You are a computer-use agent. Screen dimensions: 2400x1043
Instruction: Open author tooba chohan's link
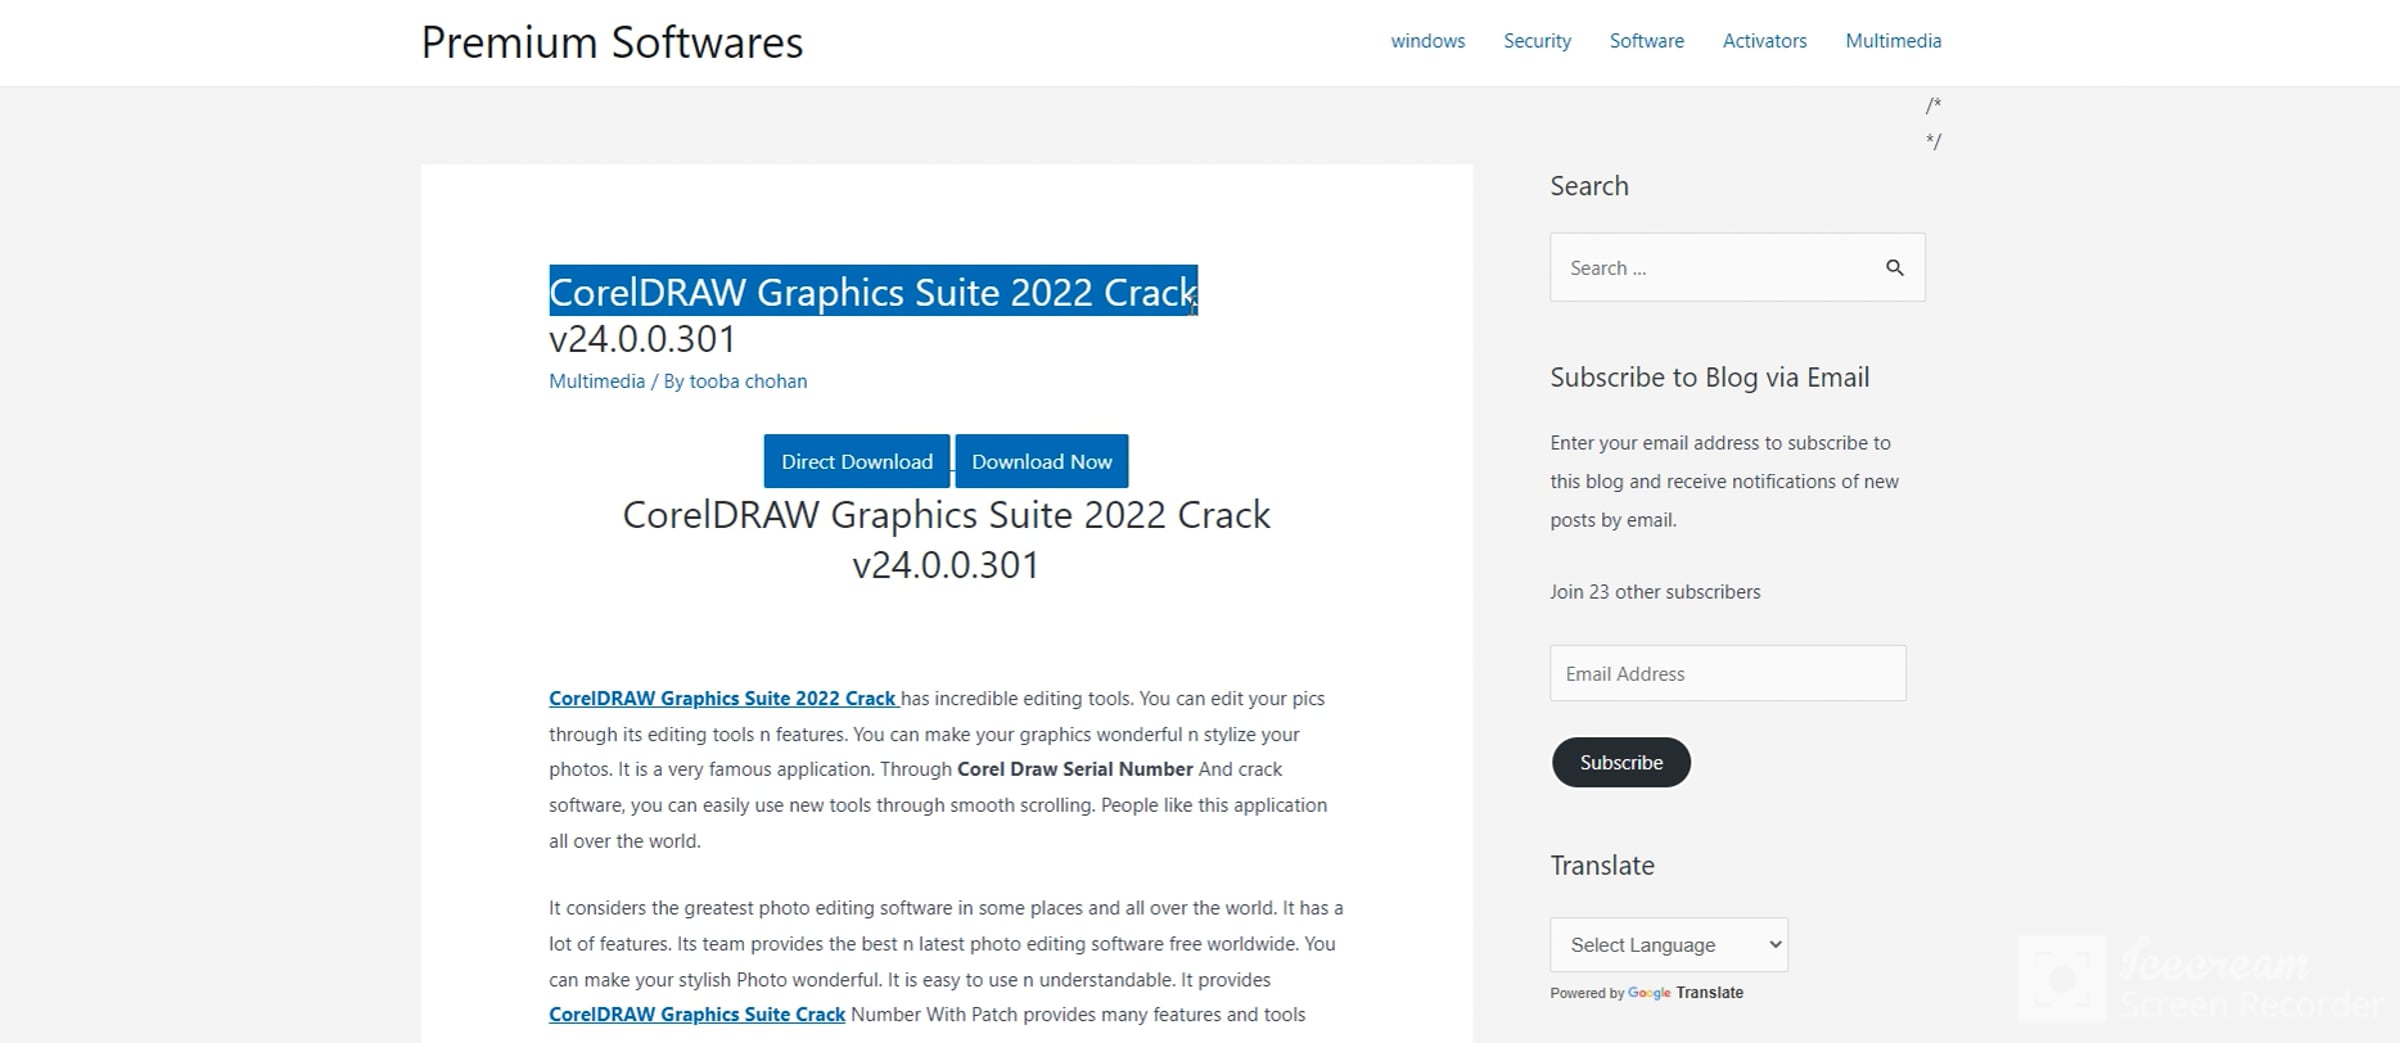pos(748,381)
